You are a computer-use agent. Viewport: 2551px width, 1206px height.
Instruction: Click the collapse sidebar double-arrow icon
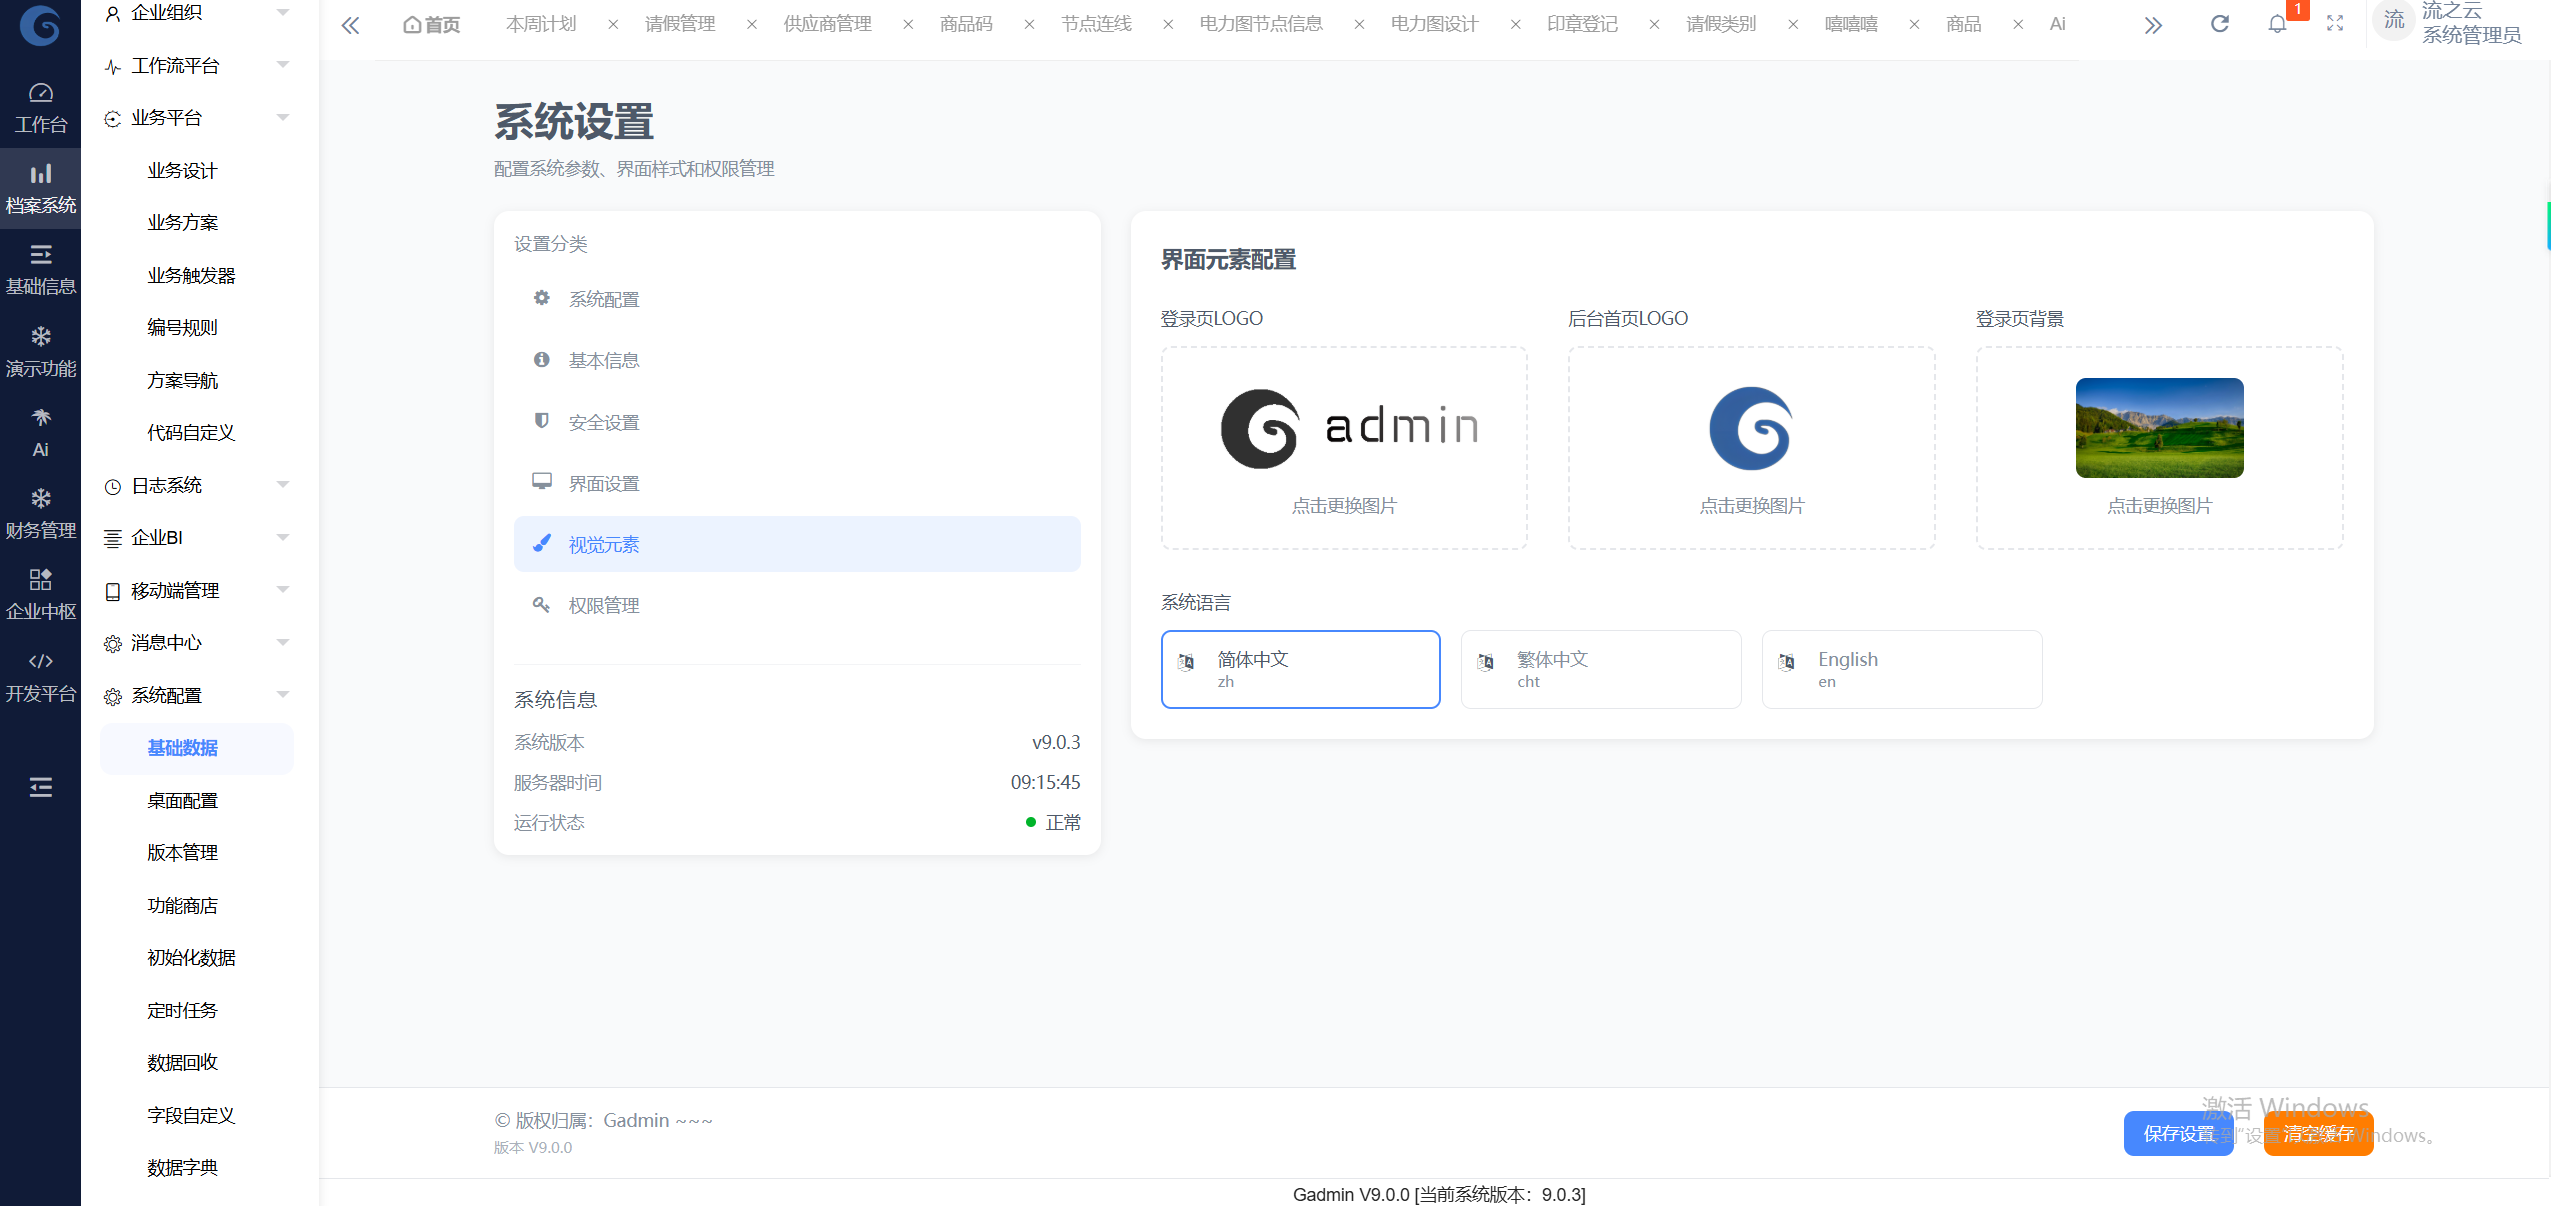click(x=350, y=25)
